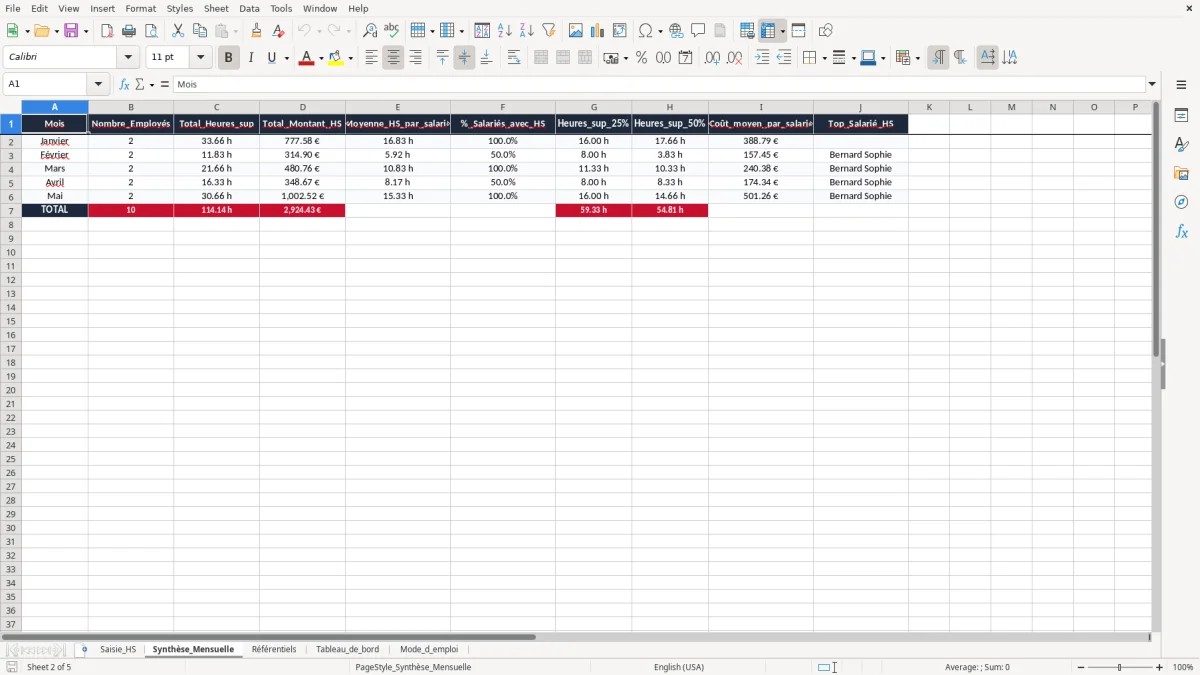Open the background color dropdown arrow
The image size is (1200, 675).
click(x=350, y=58)
